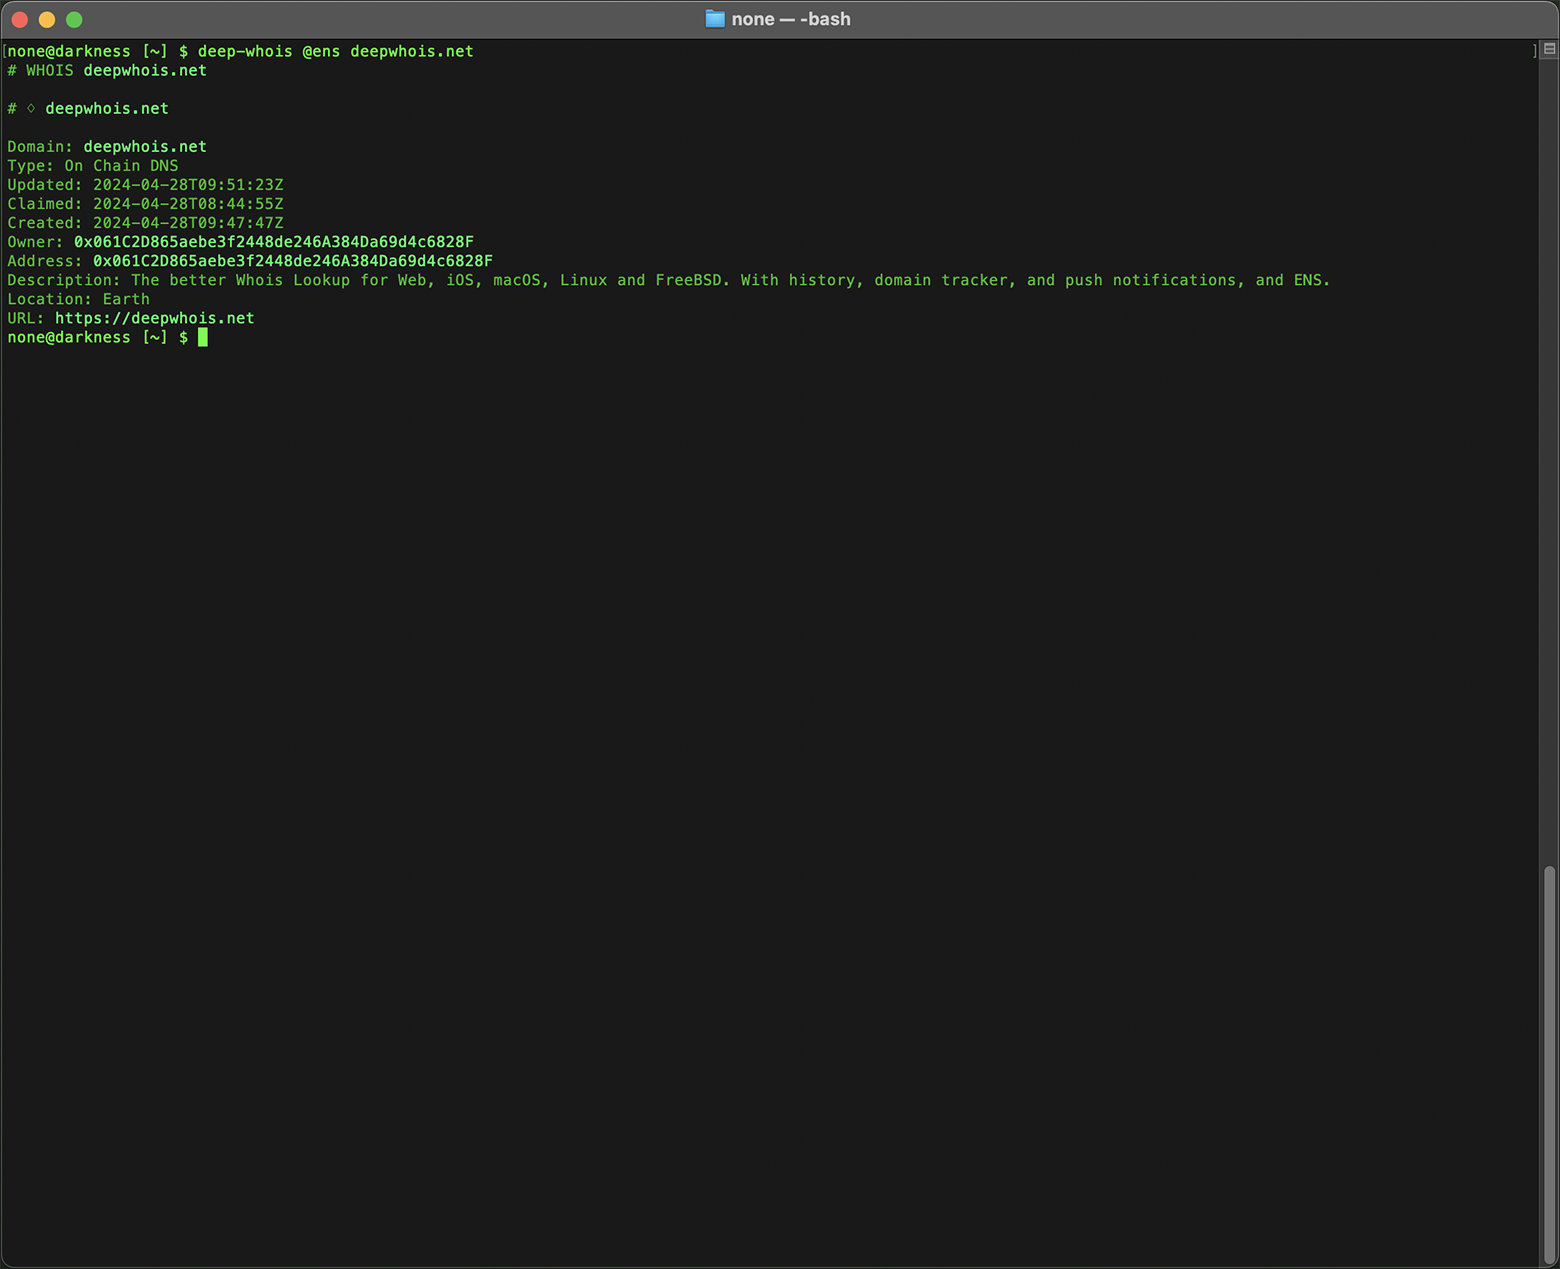The image size is (1560, 1269).
Task: Click the red close traffic light
Action: pyautogui.click(x=18, y=19)
